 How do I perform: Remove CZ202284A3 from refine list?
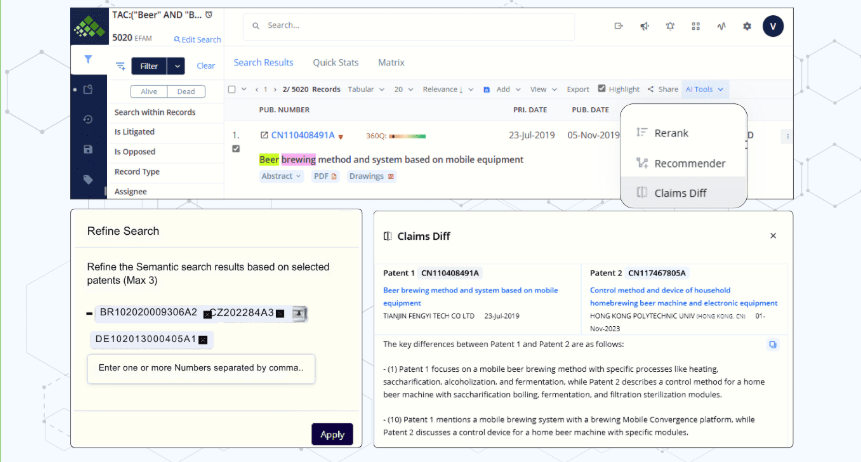click(280, 314)
